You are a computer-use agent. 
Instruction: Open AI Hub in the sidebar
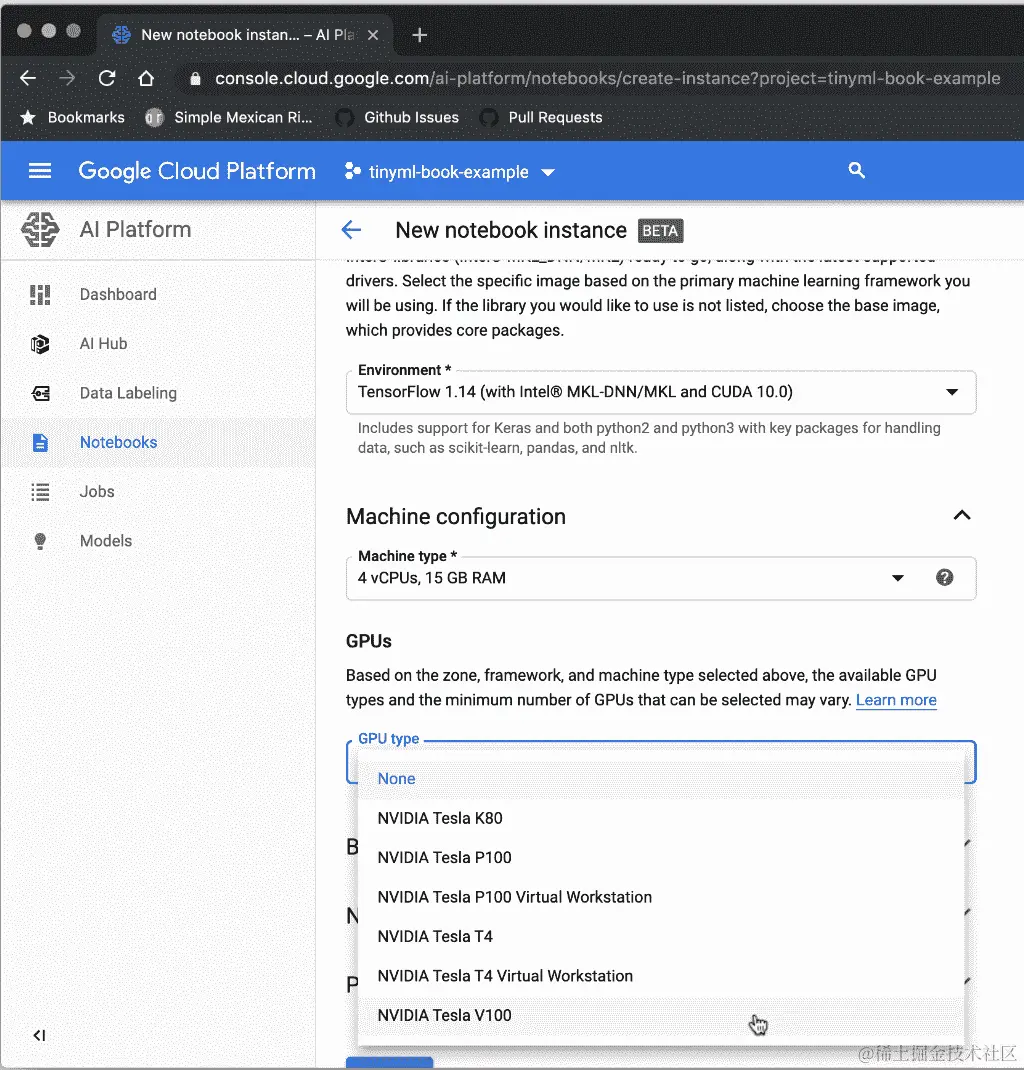(x=158, y=344)
